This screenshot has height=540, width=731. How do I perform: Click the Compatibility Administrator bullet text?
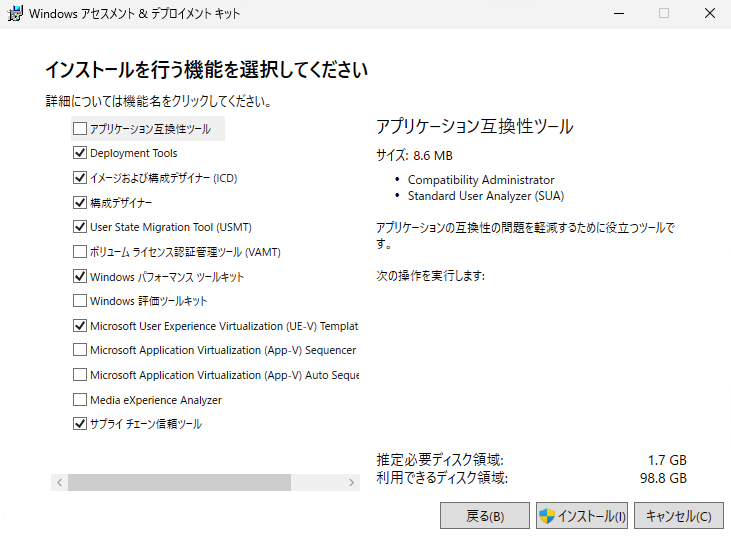click(481, 180)
